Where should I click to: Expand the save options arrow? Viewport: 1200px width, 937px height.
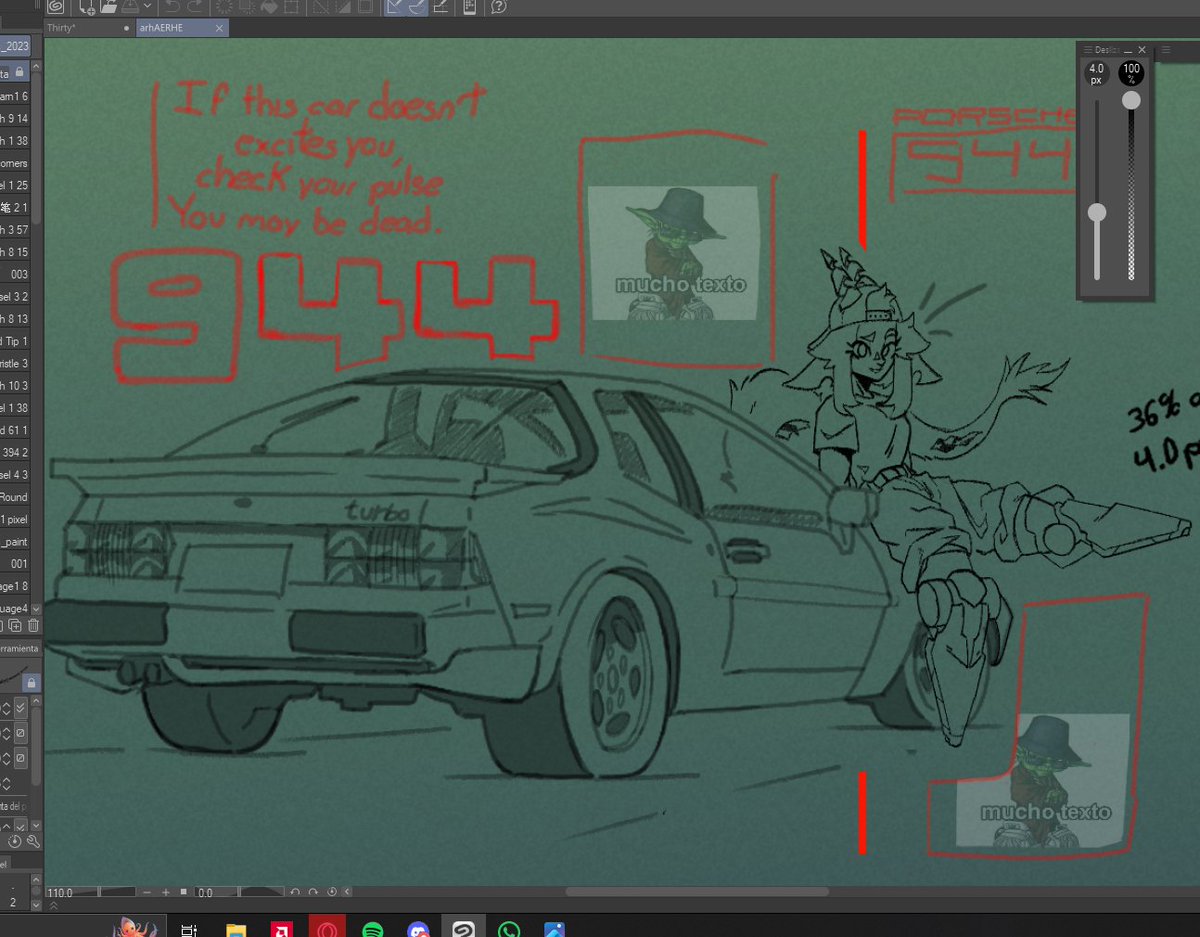pos(147,7)
